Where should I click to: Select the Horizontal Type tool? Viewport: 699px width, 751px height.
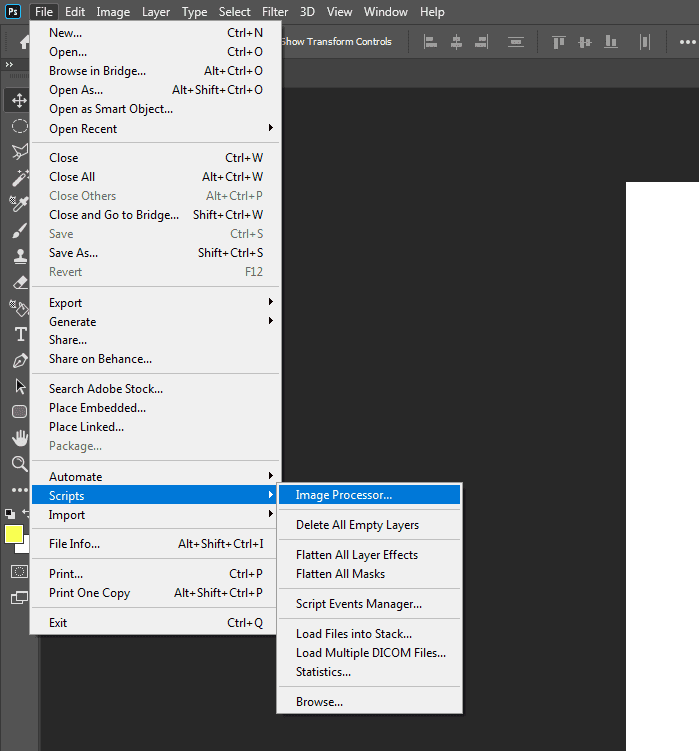coord(20,334)
